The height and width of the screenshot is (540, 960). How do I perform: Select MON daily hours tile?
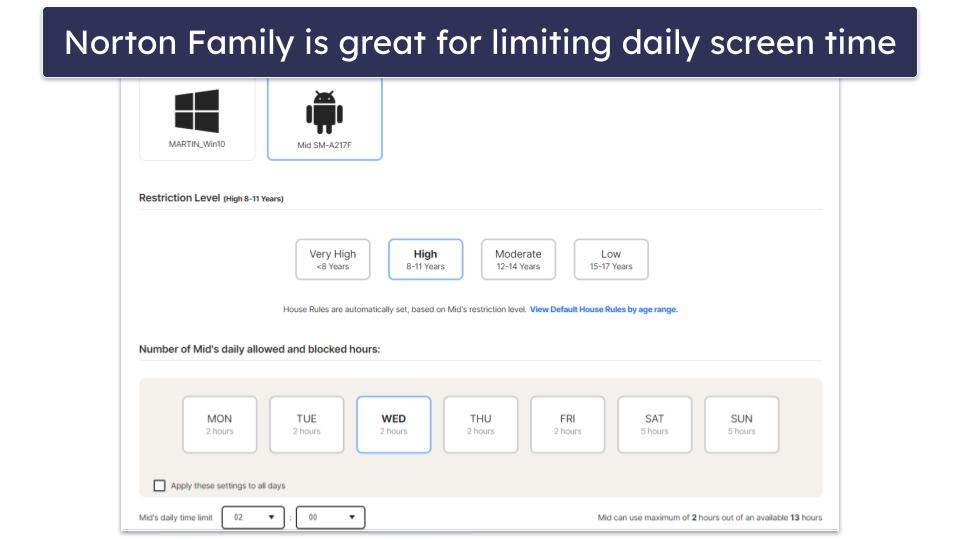(220, 425)
